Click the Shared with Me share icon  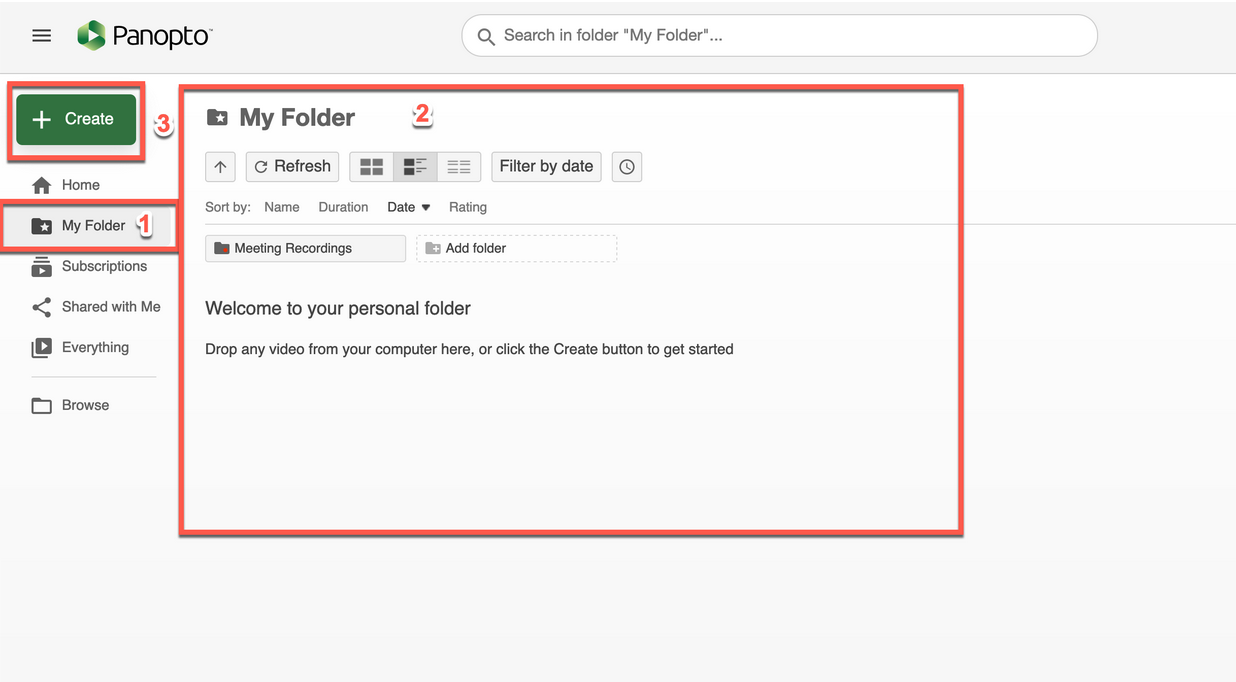pyautogui.click(x=41, y=307)
